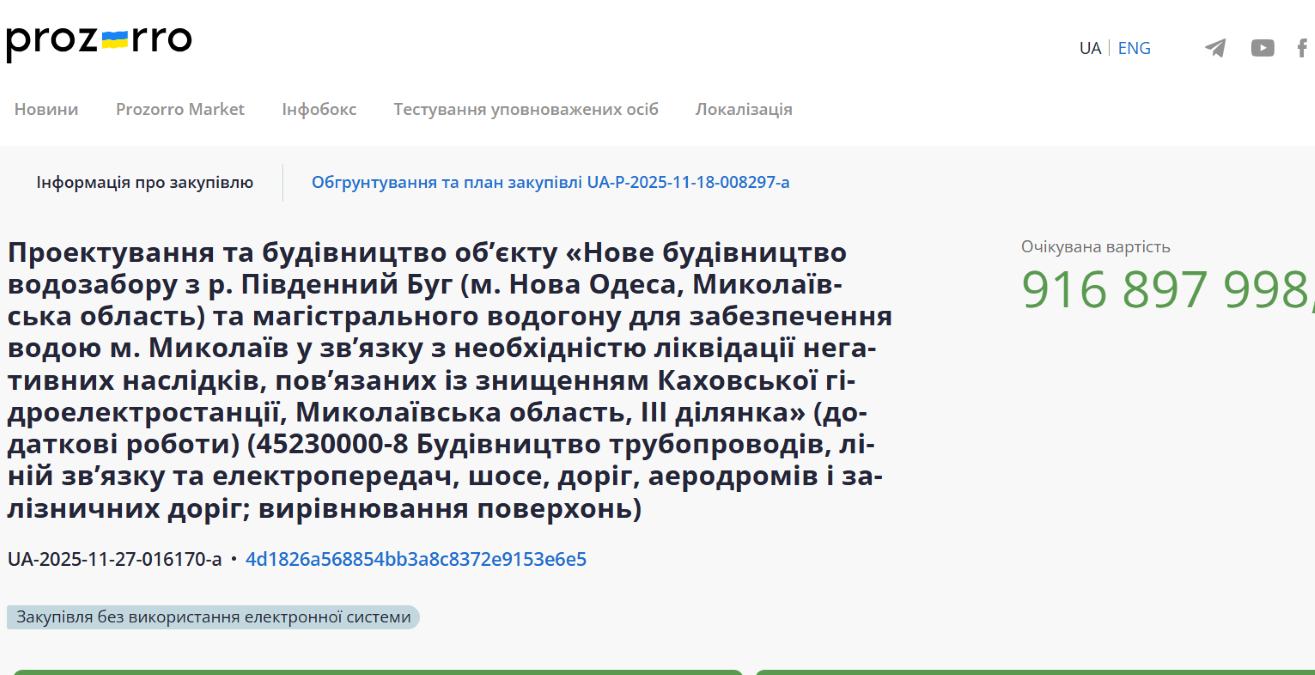Open the Інфобокс section
Image resolution: width=1315 pixels, height=675 pixels.
tap(319, 109)
